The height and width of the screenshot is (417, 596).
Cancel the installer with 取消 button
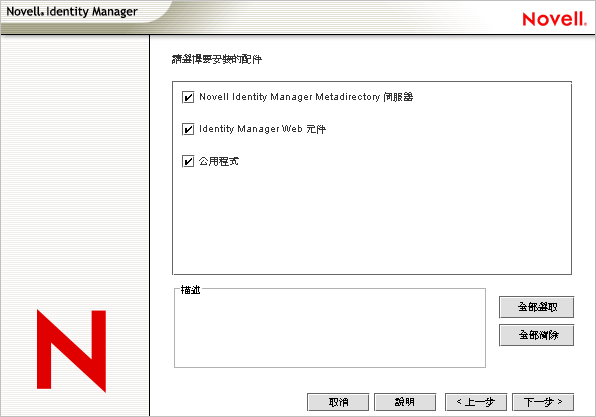point(338,402)
